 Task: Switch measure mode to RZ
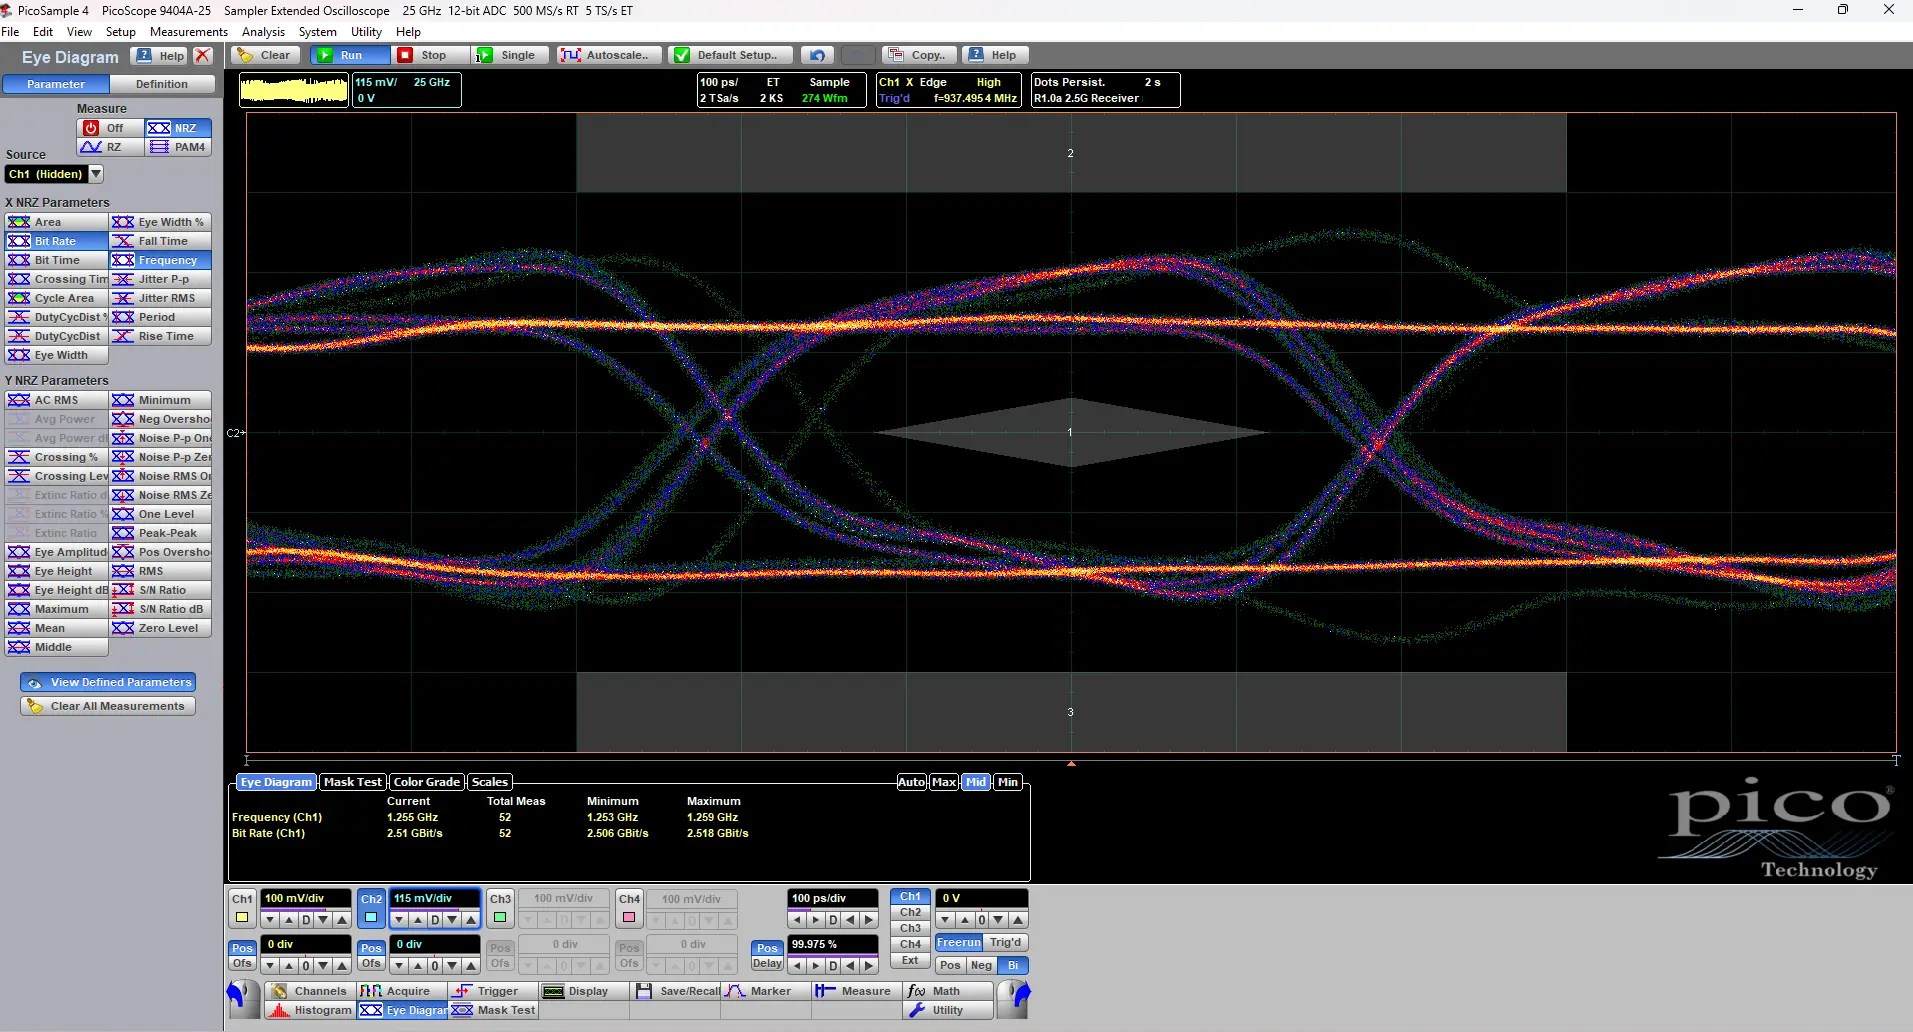point(110,147)
